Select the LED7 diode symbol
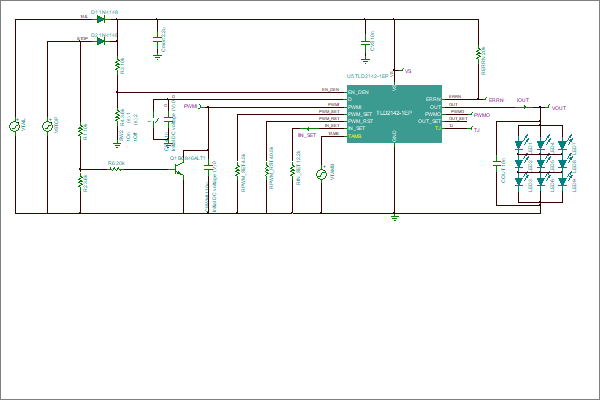Image resolution: width=600 pixels, height=400 pixels. pos(562,144)
